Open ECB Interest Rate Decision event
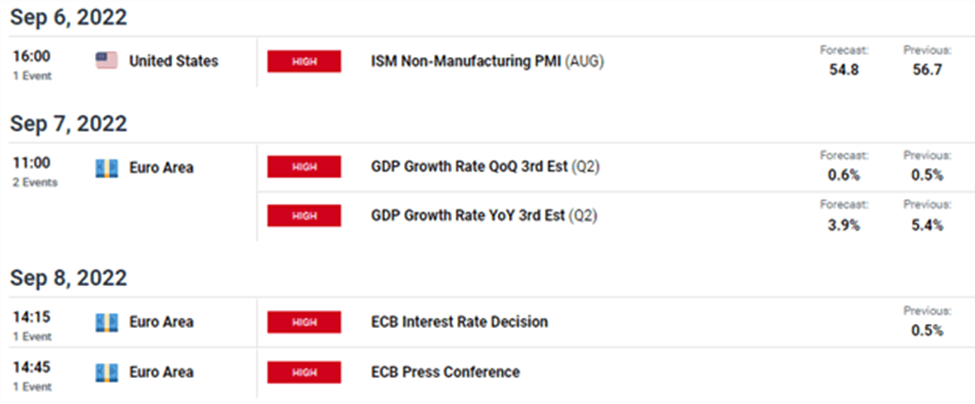 [460, 322]
